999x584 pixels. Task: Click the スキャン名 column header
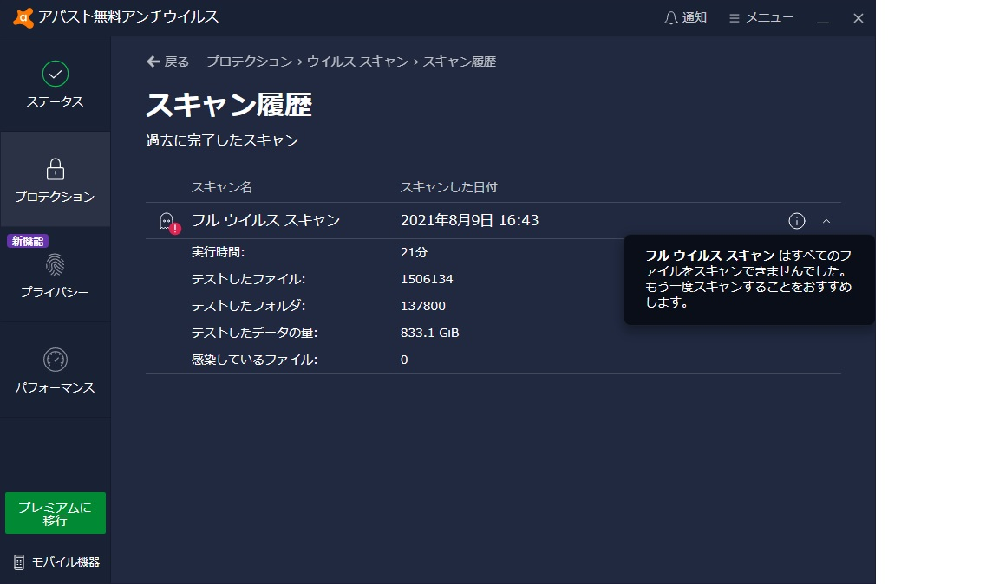point(222,187)
